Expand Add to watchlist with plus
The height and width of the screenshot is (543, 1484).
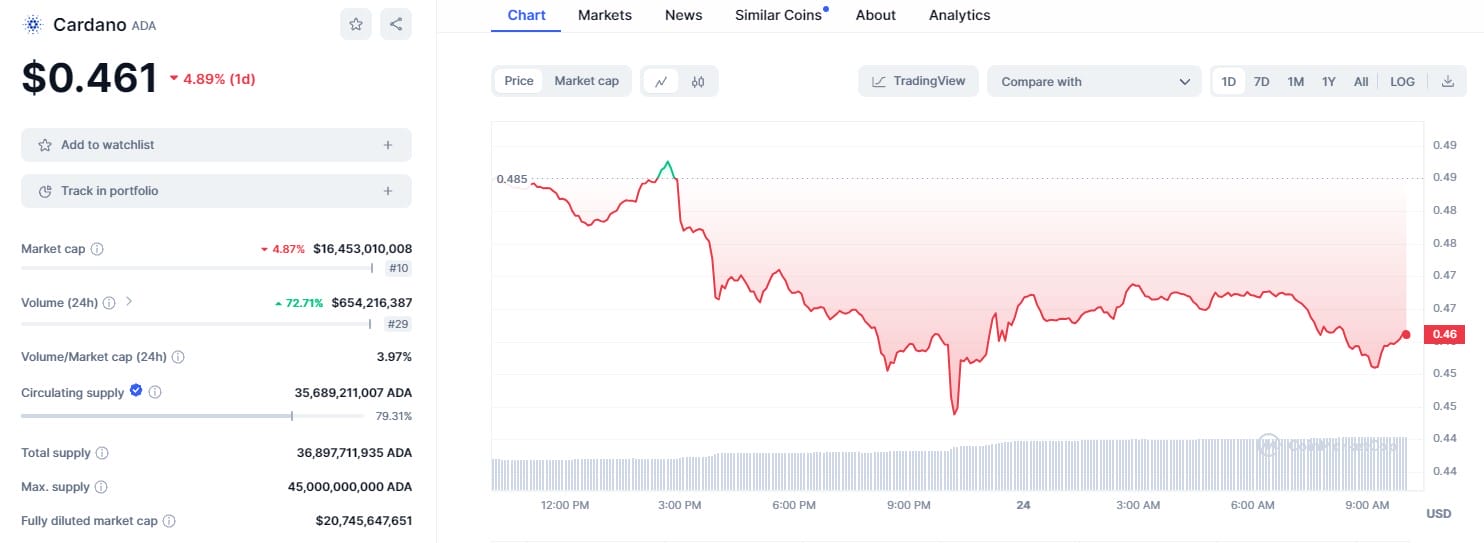click(x=388, y=145)
